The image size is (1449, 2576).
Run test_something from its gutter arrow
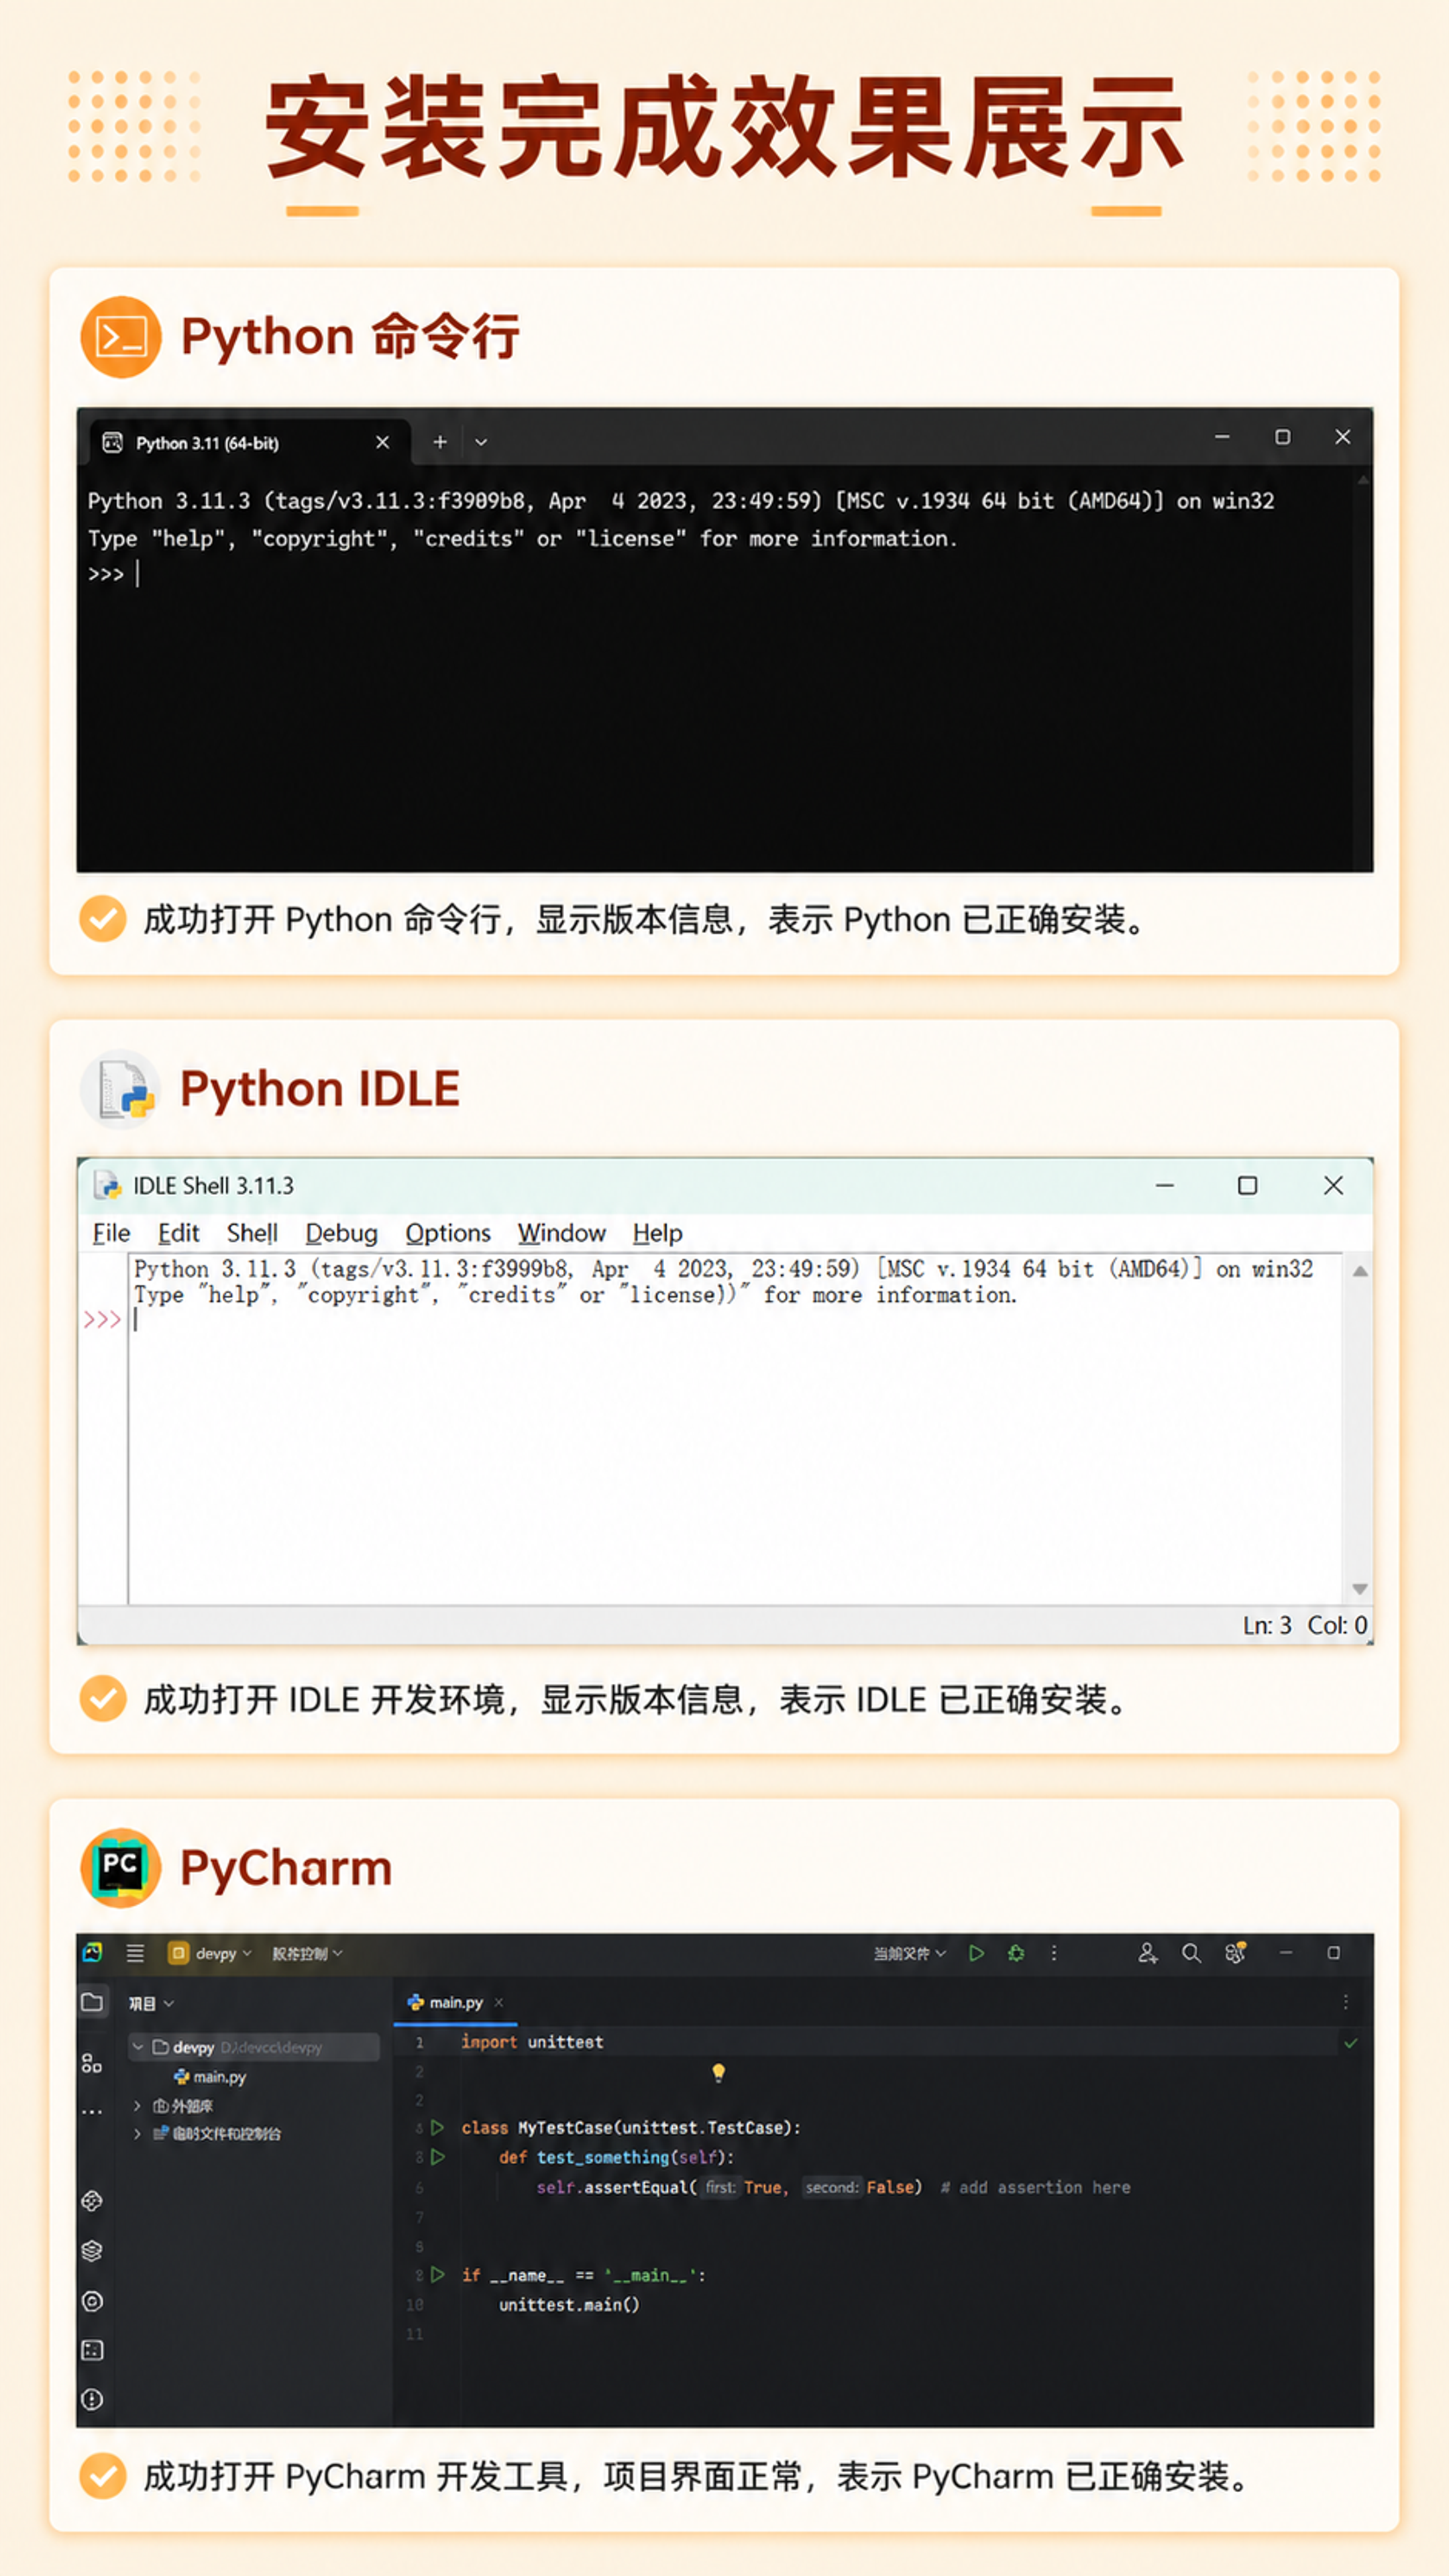437,2158
